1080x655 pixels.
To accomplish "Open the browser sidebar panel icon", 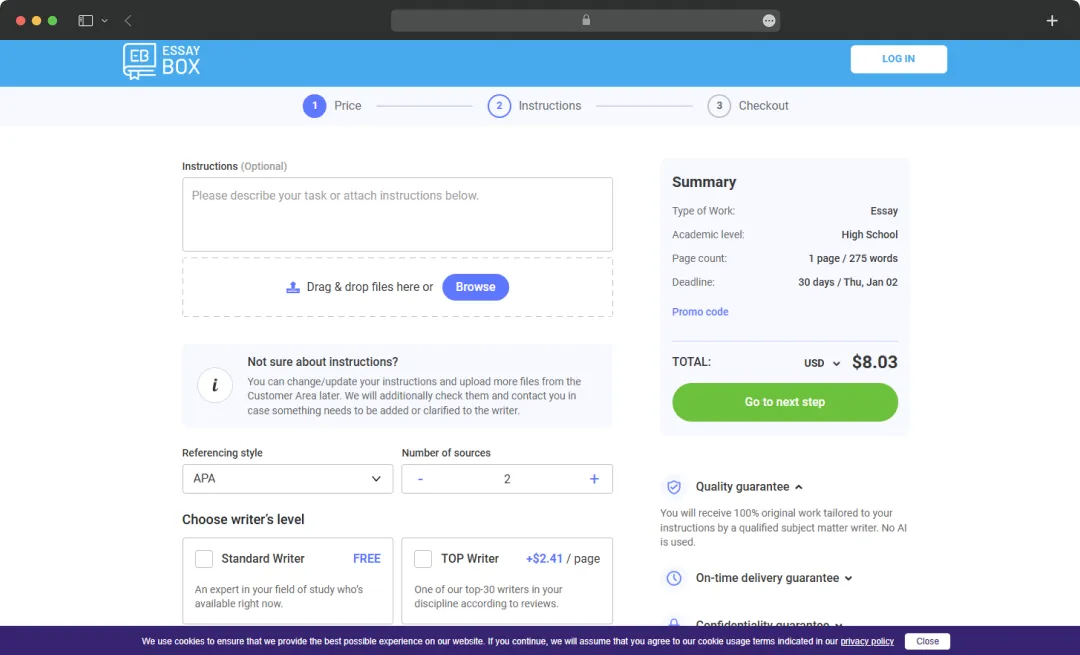I will click(85, 20).
